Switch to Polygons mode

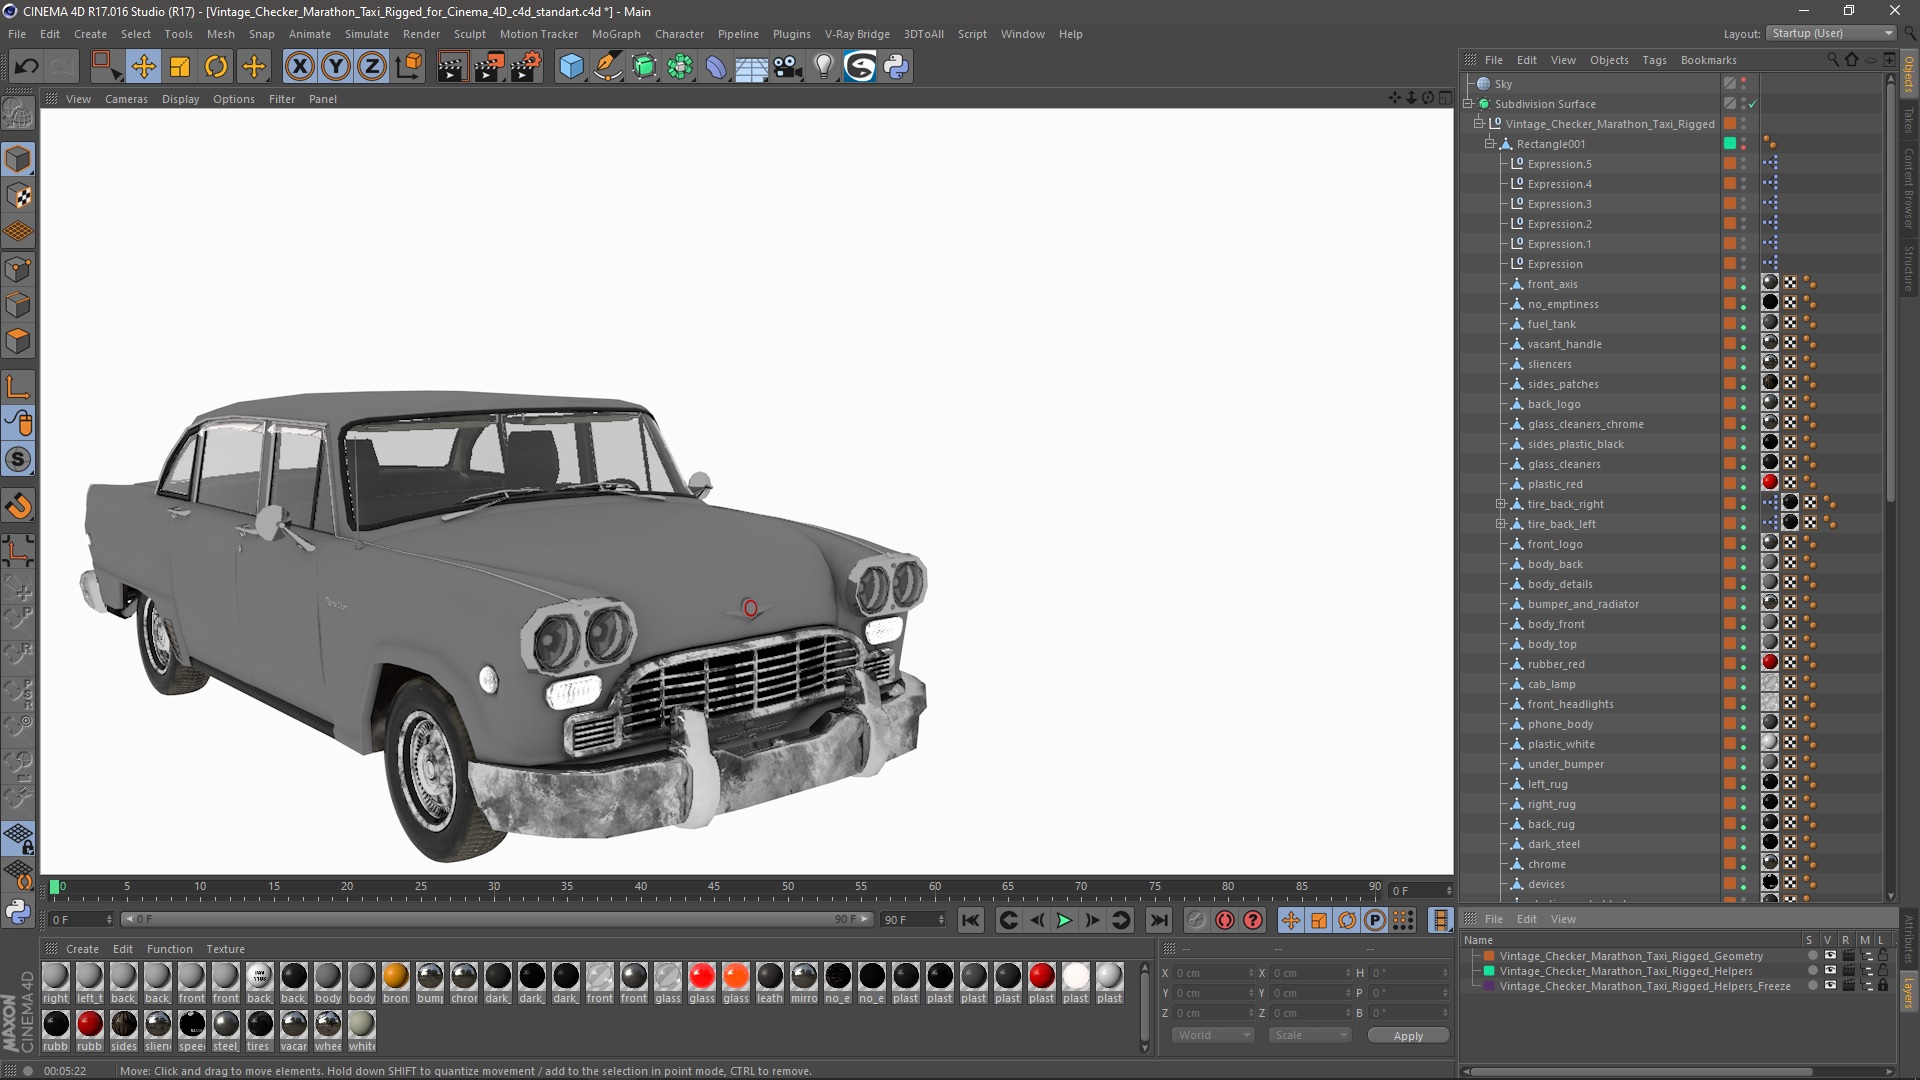18,341
